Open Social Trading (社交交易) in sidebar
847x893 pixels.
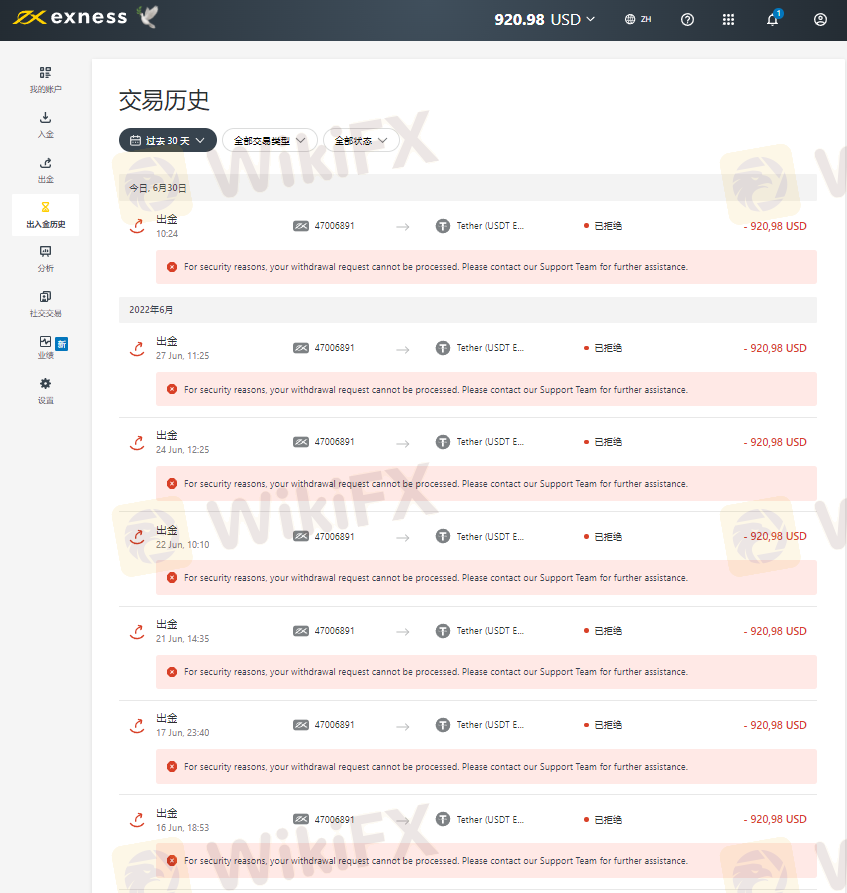[46, 304]
